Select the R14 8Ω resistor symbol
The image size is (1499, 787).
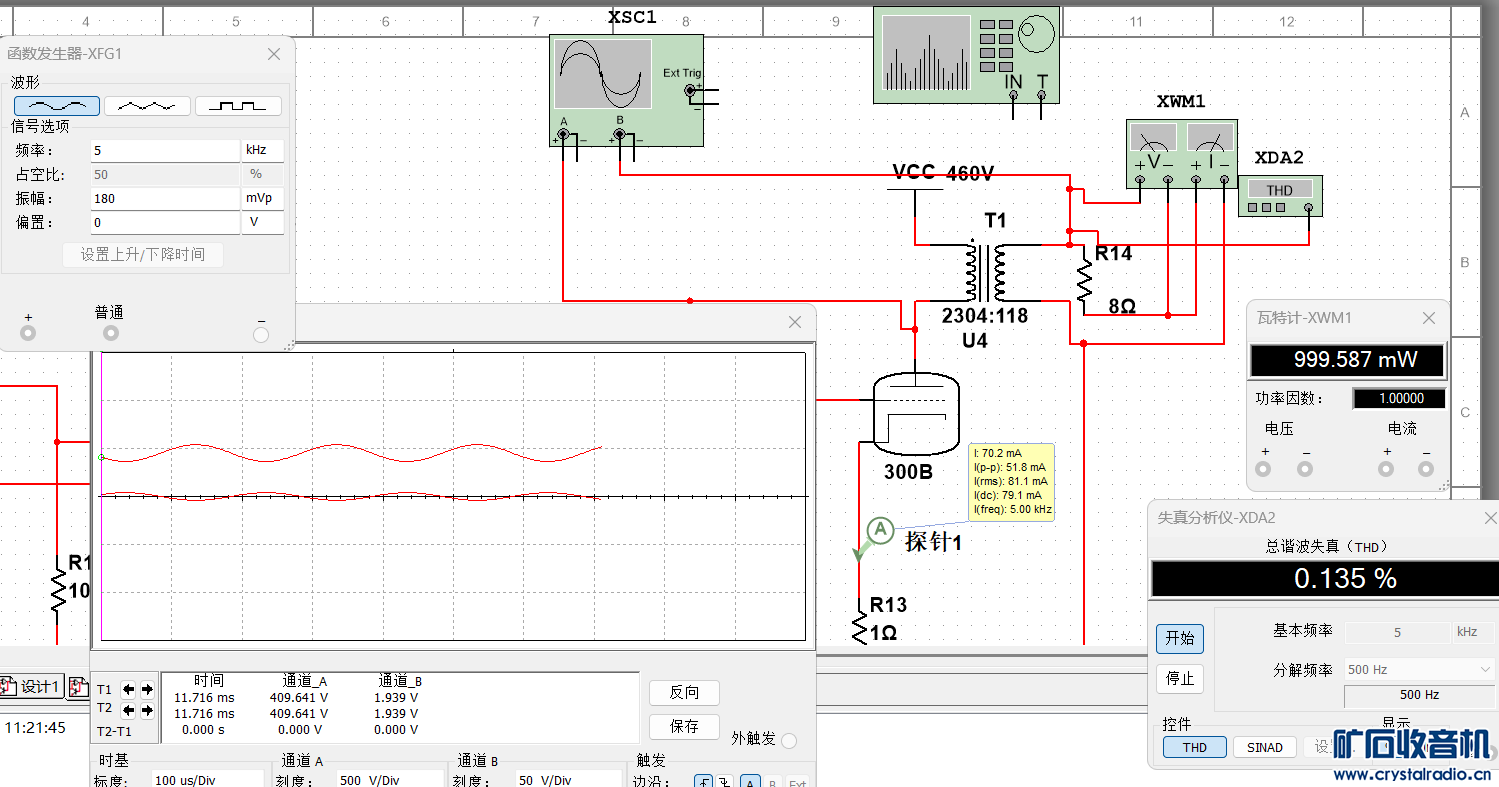(x=1084, y=280)
